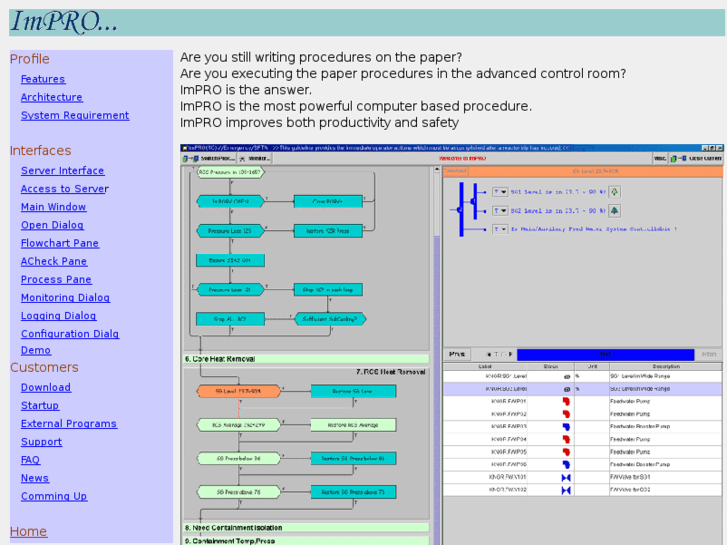The width and height of the screenshot is (727, 545).
Task: Click the 8. Need Containment Isolation section bar
Action: pos(306,528)
